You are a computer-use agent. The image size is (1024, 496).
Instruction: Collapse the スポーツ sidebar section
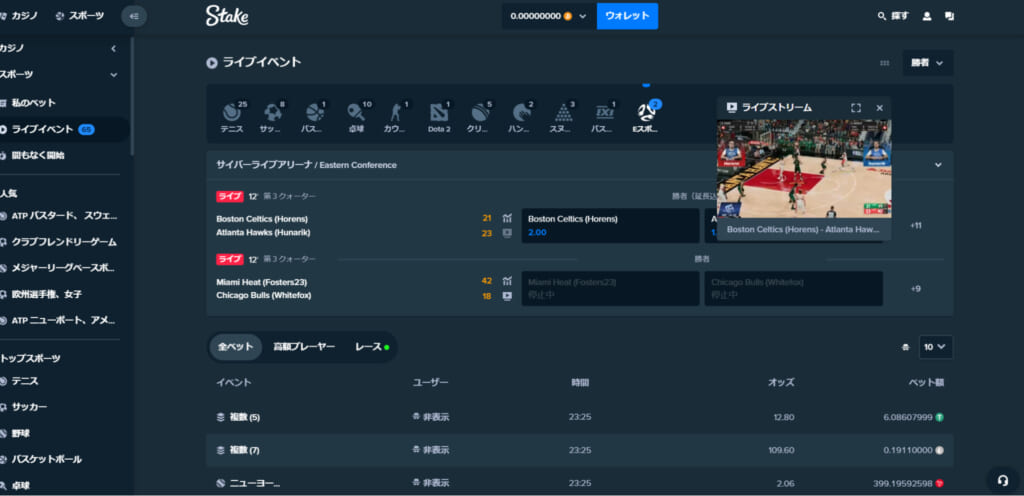113,74
